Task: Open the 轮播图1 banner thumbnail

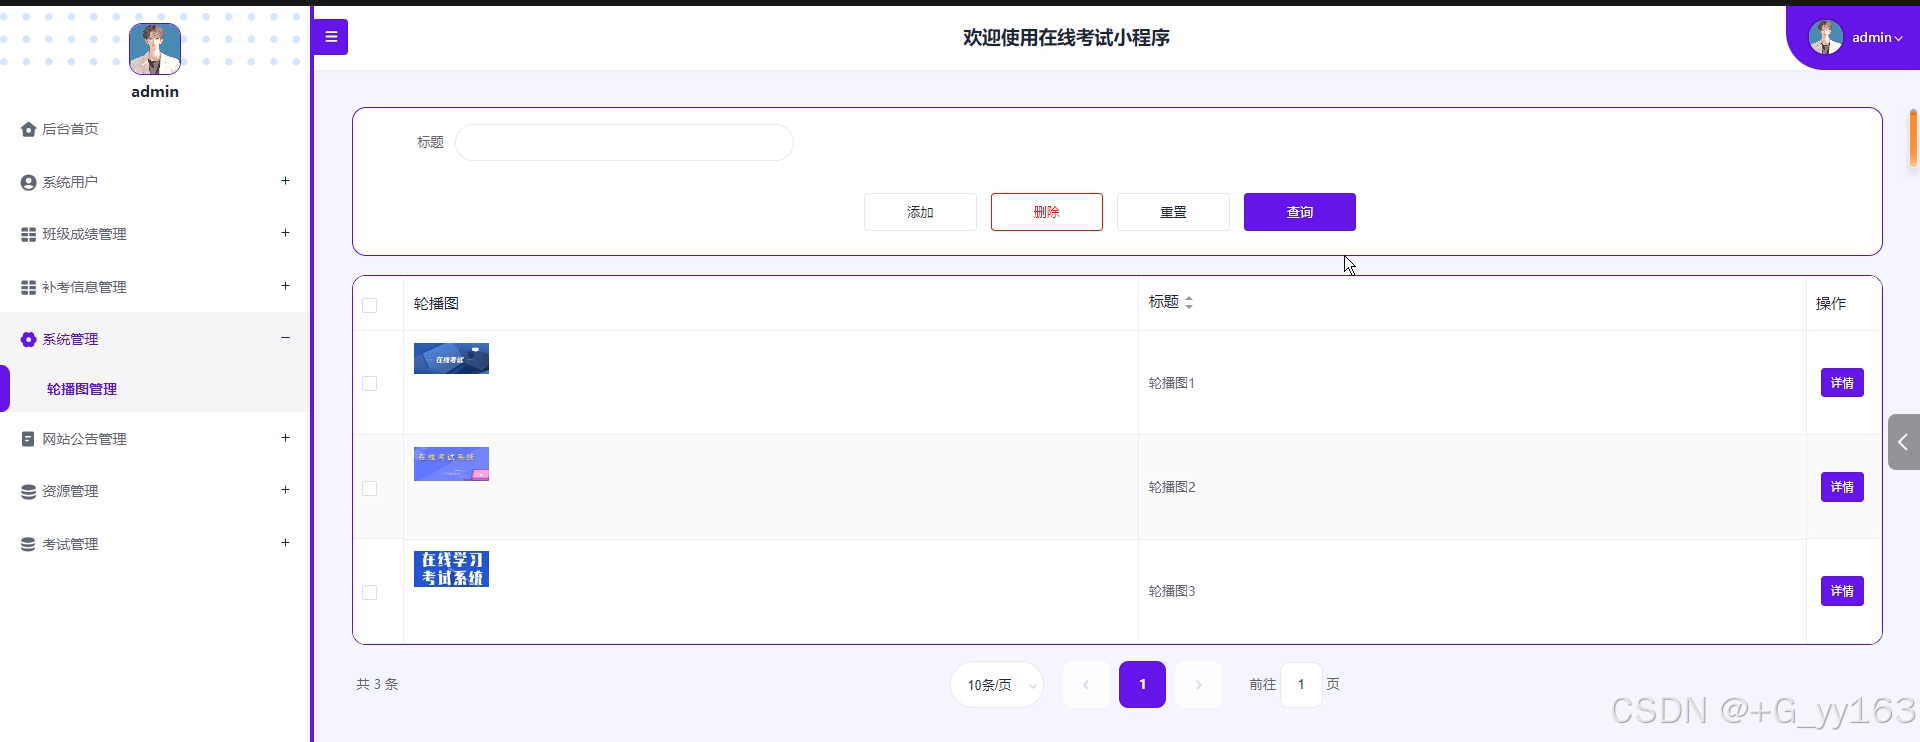Action: [451, 358]
